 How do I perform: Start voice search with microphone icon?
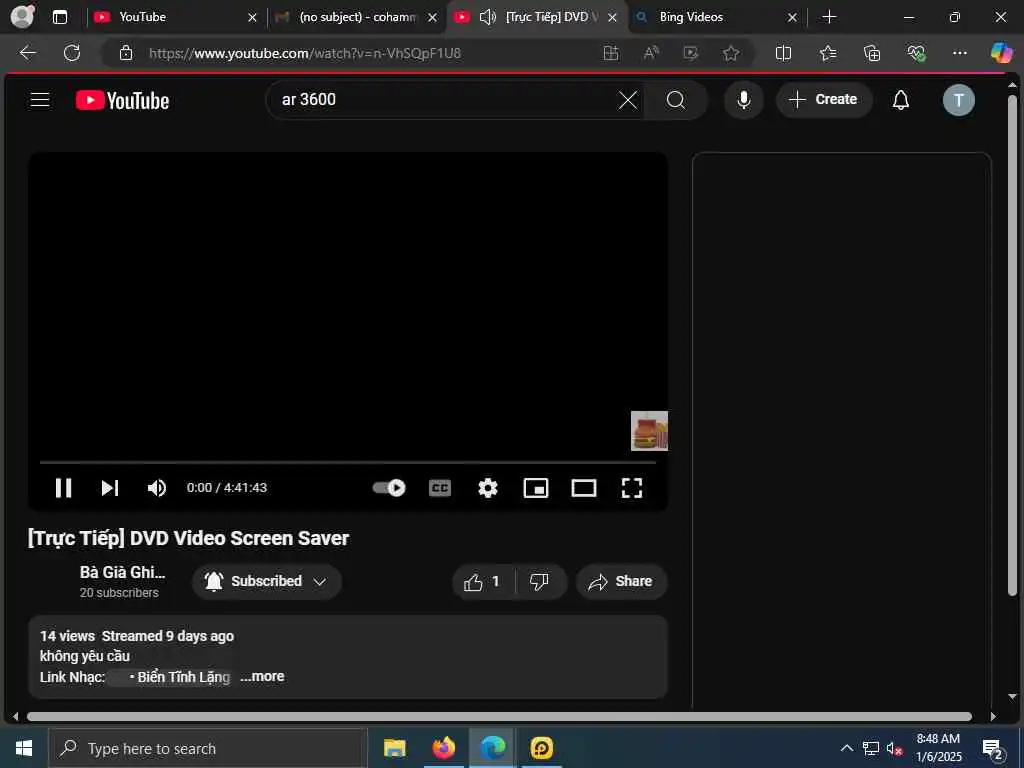pos(743,100)
